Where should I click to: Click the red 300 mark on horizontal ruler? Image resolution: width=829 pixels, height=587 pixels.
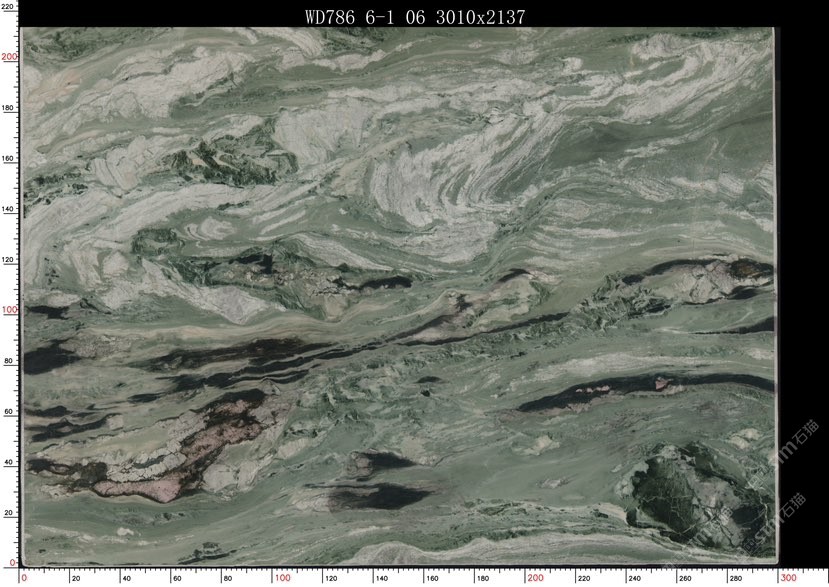(788, 578)
